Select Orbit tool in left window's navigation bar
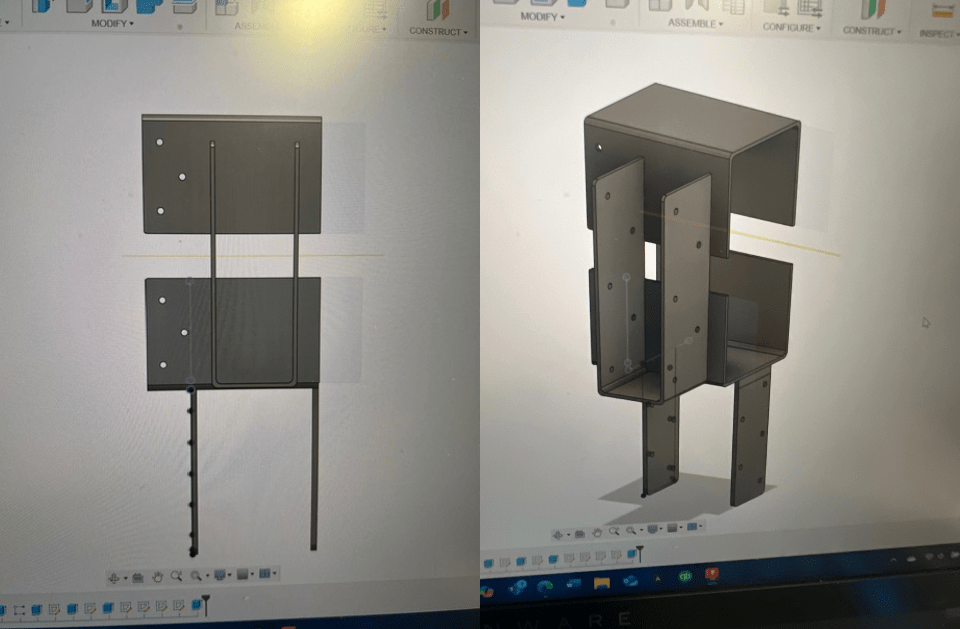This screenshot has height=629, width=960. (x=115, y=577)
